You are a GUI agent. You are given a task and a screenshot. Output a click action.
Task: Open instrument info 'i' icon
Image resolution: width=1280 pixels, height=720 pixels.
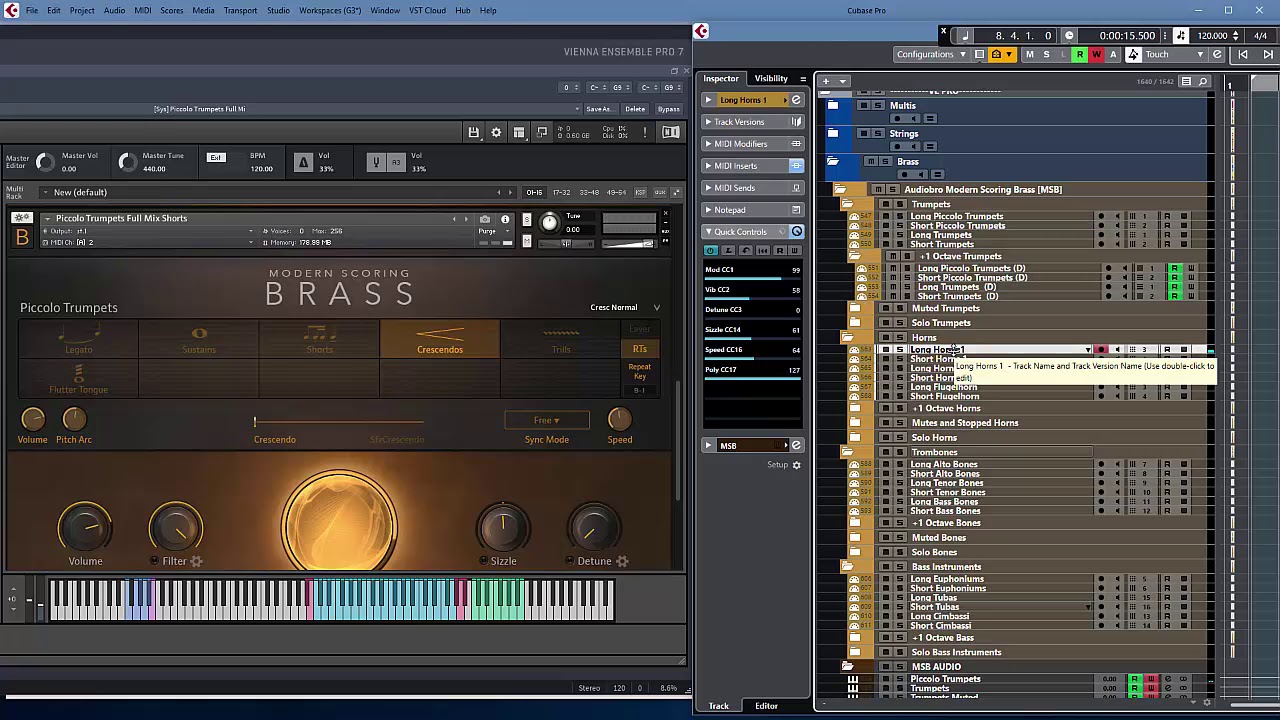(505, 219)
